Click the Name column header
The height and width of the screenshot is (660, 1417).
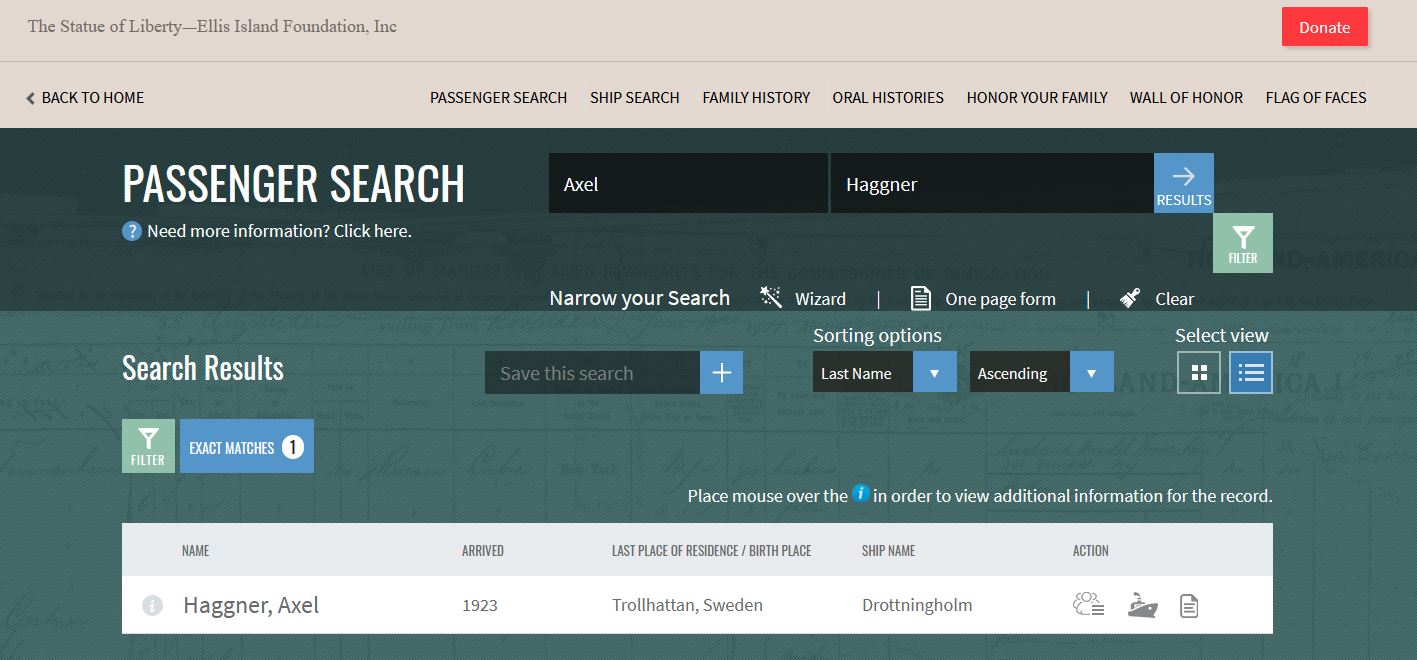click(196, 551)
